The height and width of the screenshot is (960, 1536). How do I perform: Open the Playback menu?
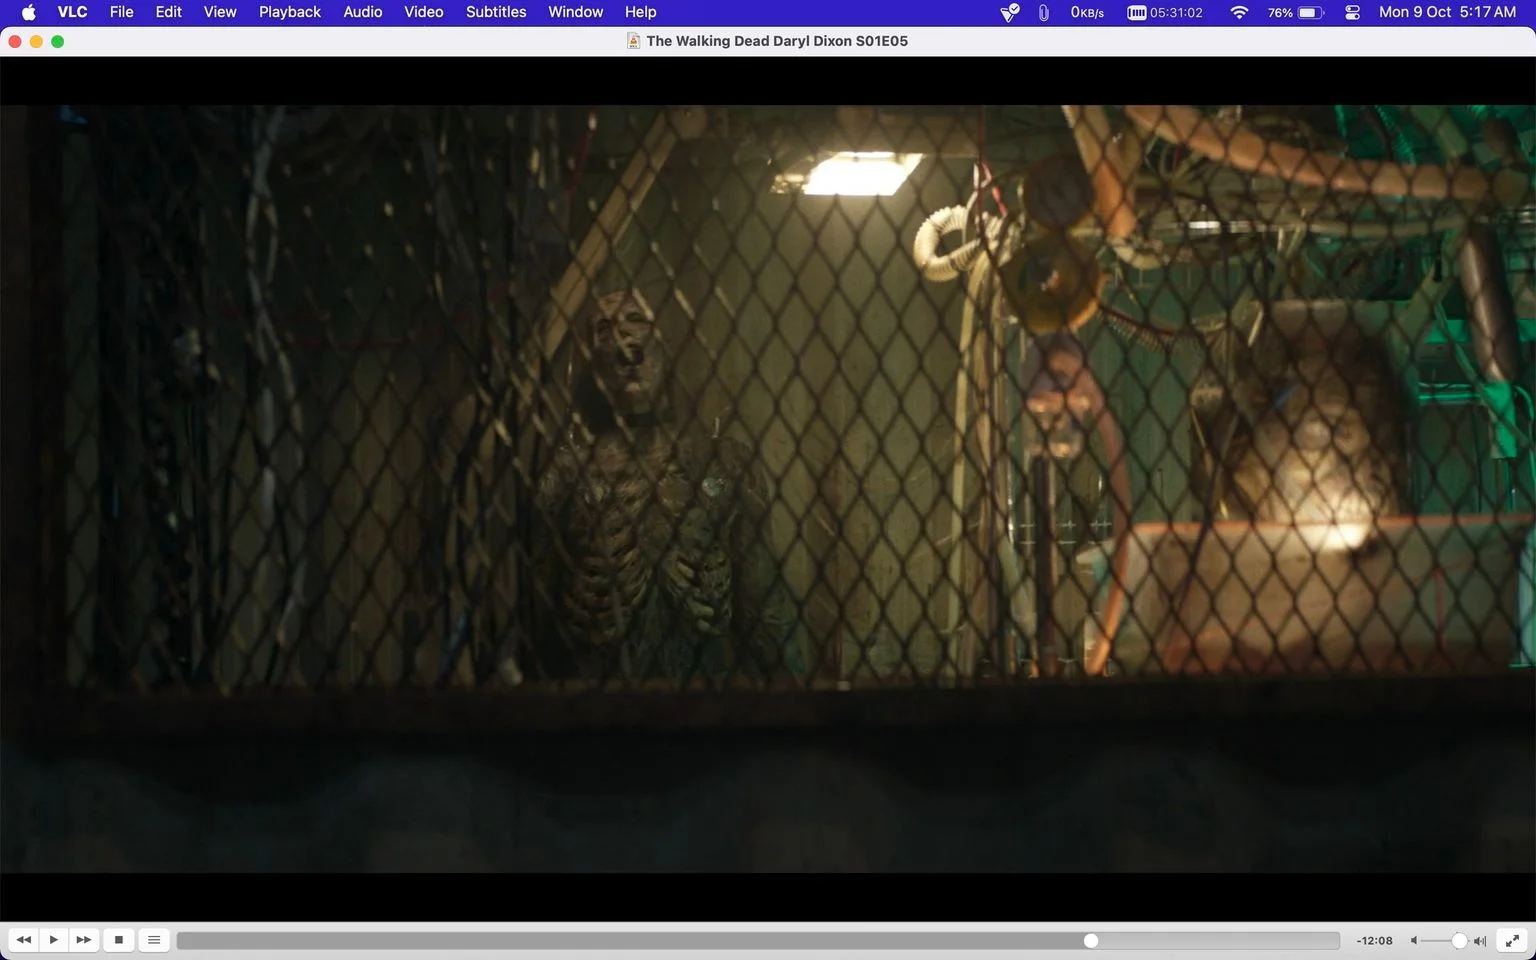[x=290, y=12]
